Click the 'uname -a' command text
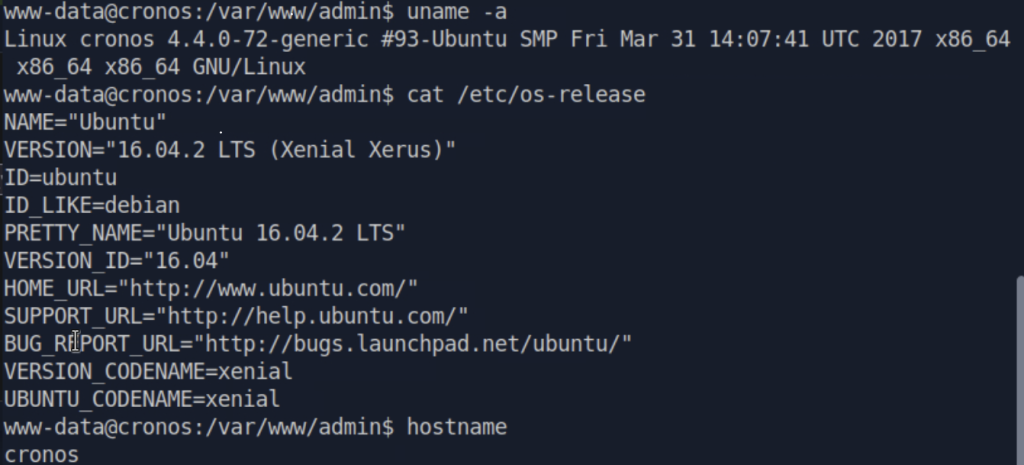 pyautogui.click(x=456, y=11)
